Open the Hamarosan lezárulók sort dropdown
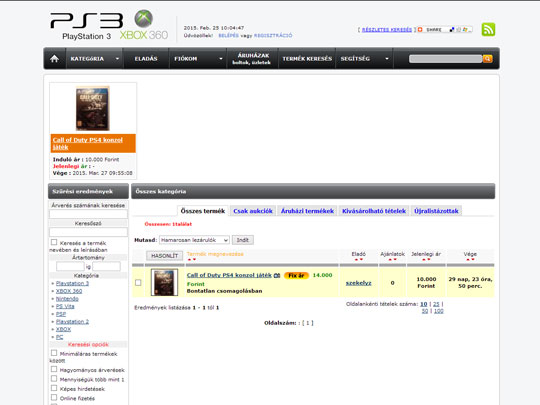Screen dimensions: 540x405 (x=194, y=240)
